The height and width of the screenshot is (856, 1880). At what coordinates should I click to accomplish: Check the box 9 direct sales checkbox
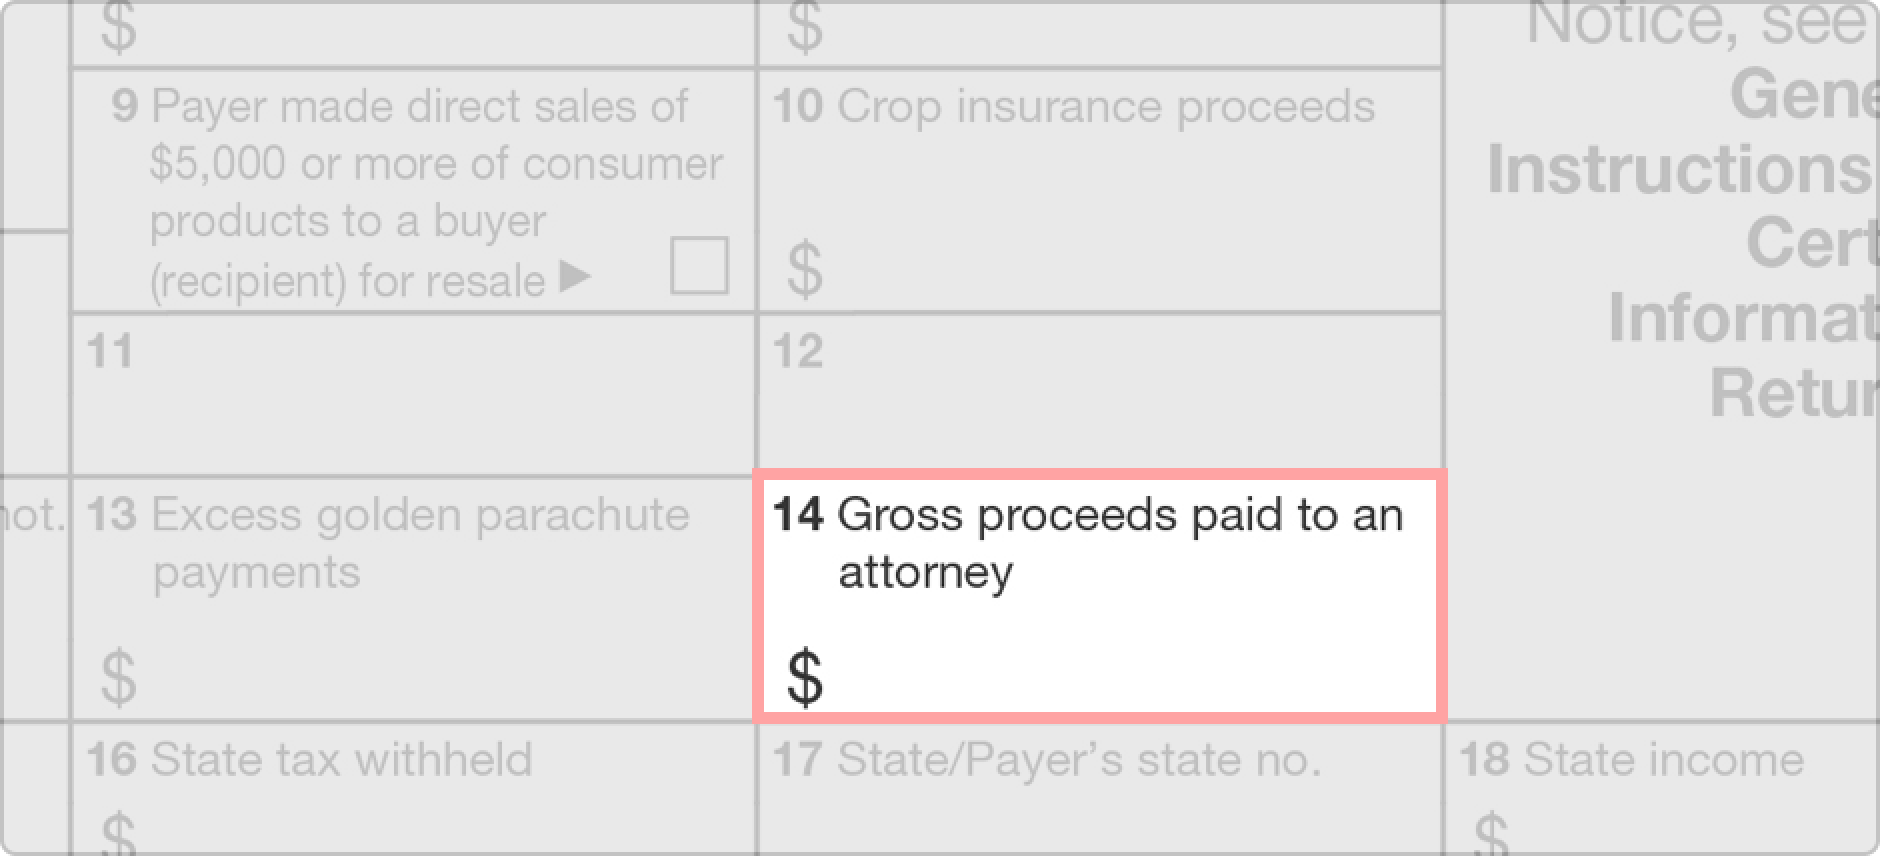pos(699,265)
